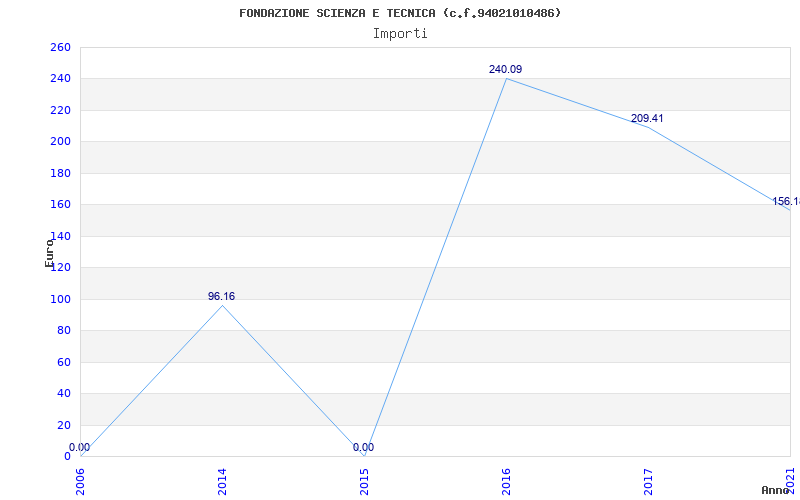The width and height of the screenshot is (800, 500).
Task: Select the 209.41 data label
Action: click(647, 118)
